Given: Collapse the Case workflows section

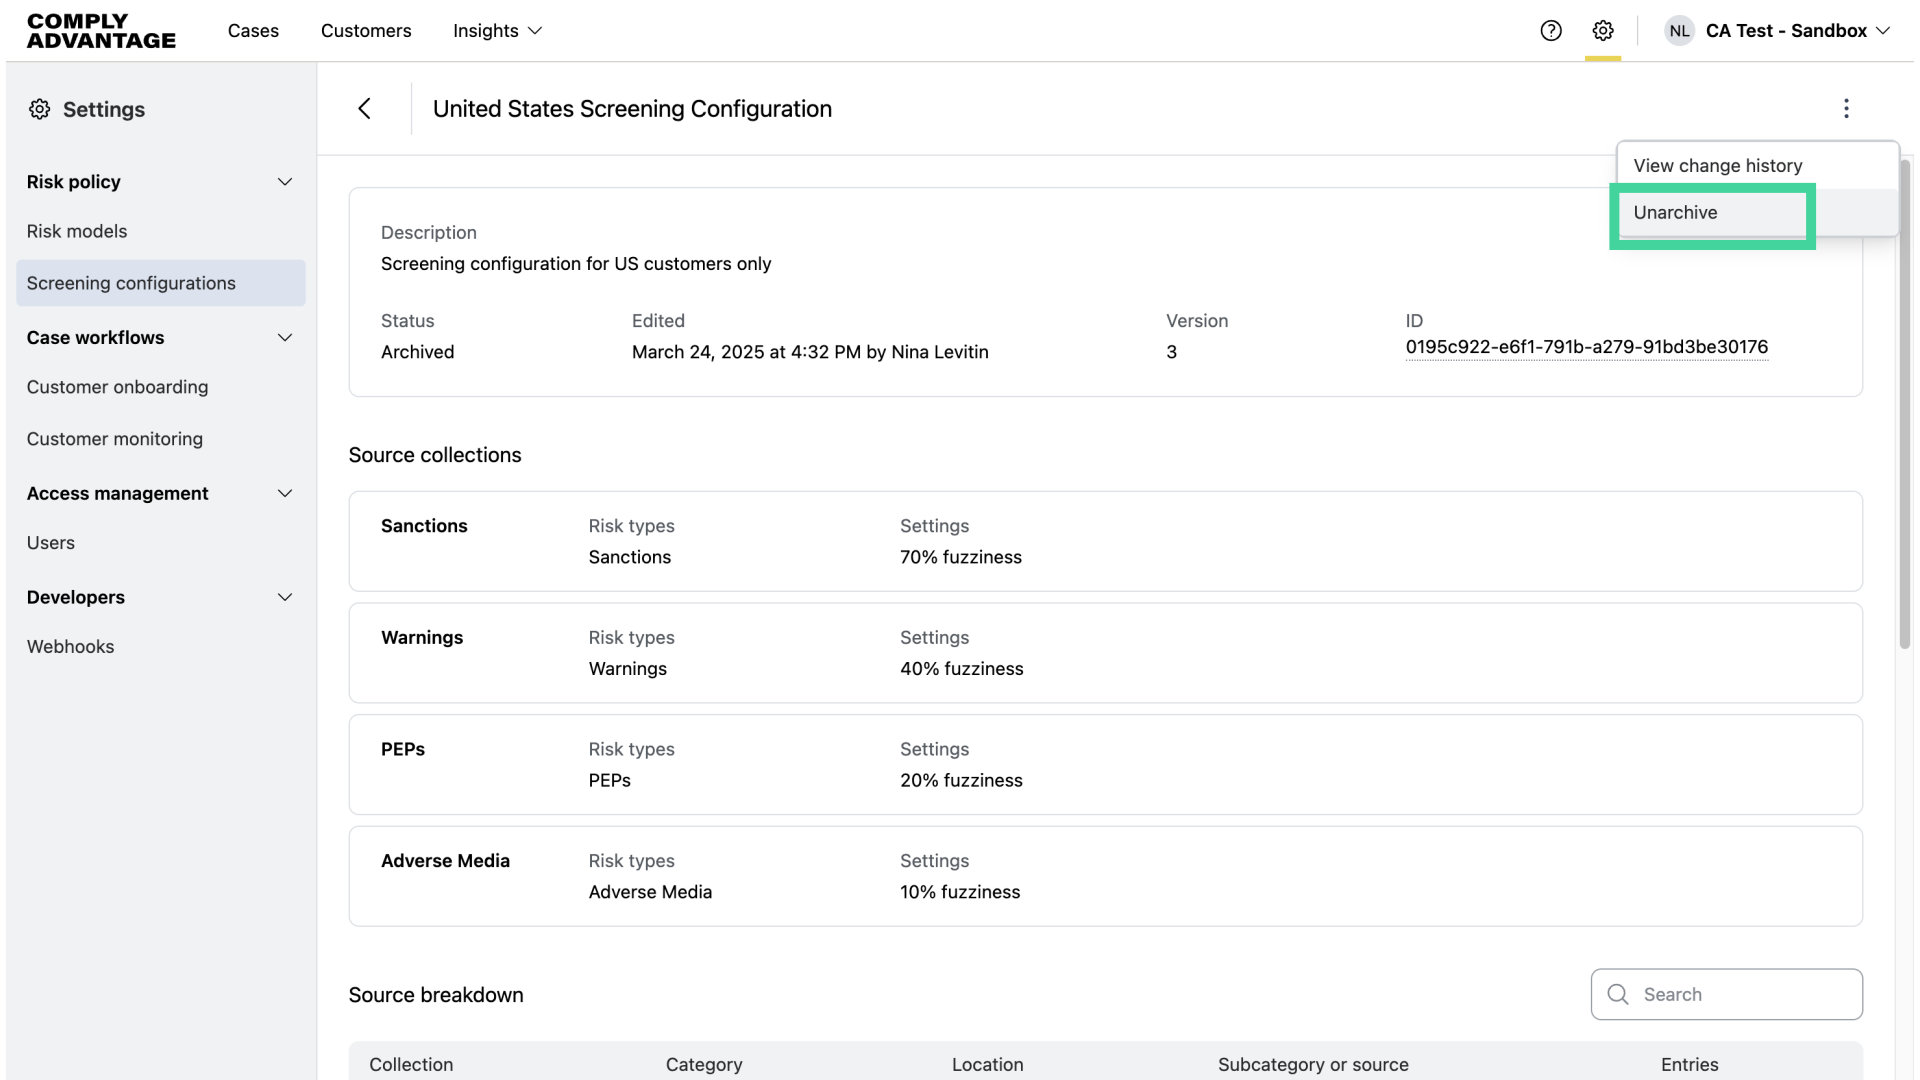Looking at the screenshot, I should tap(284, 338).
